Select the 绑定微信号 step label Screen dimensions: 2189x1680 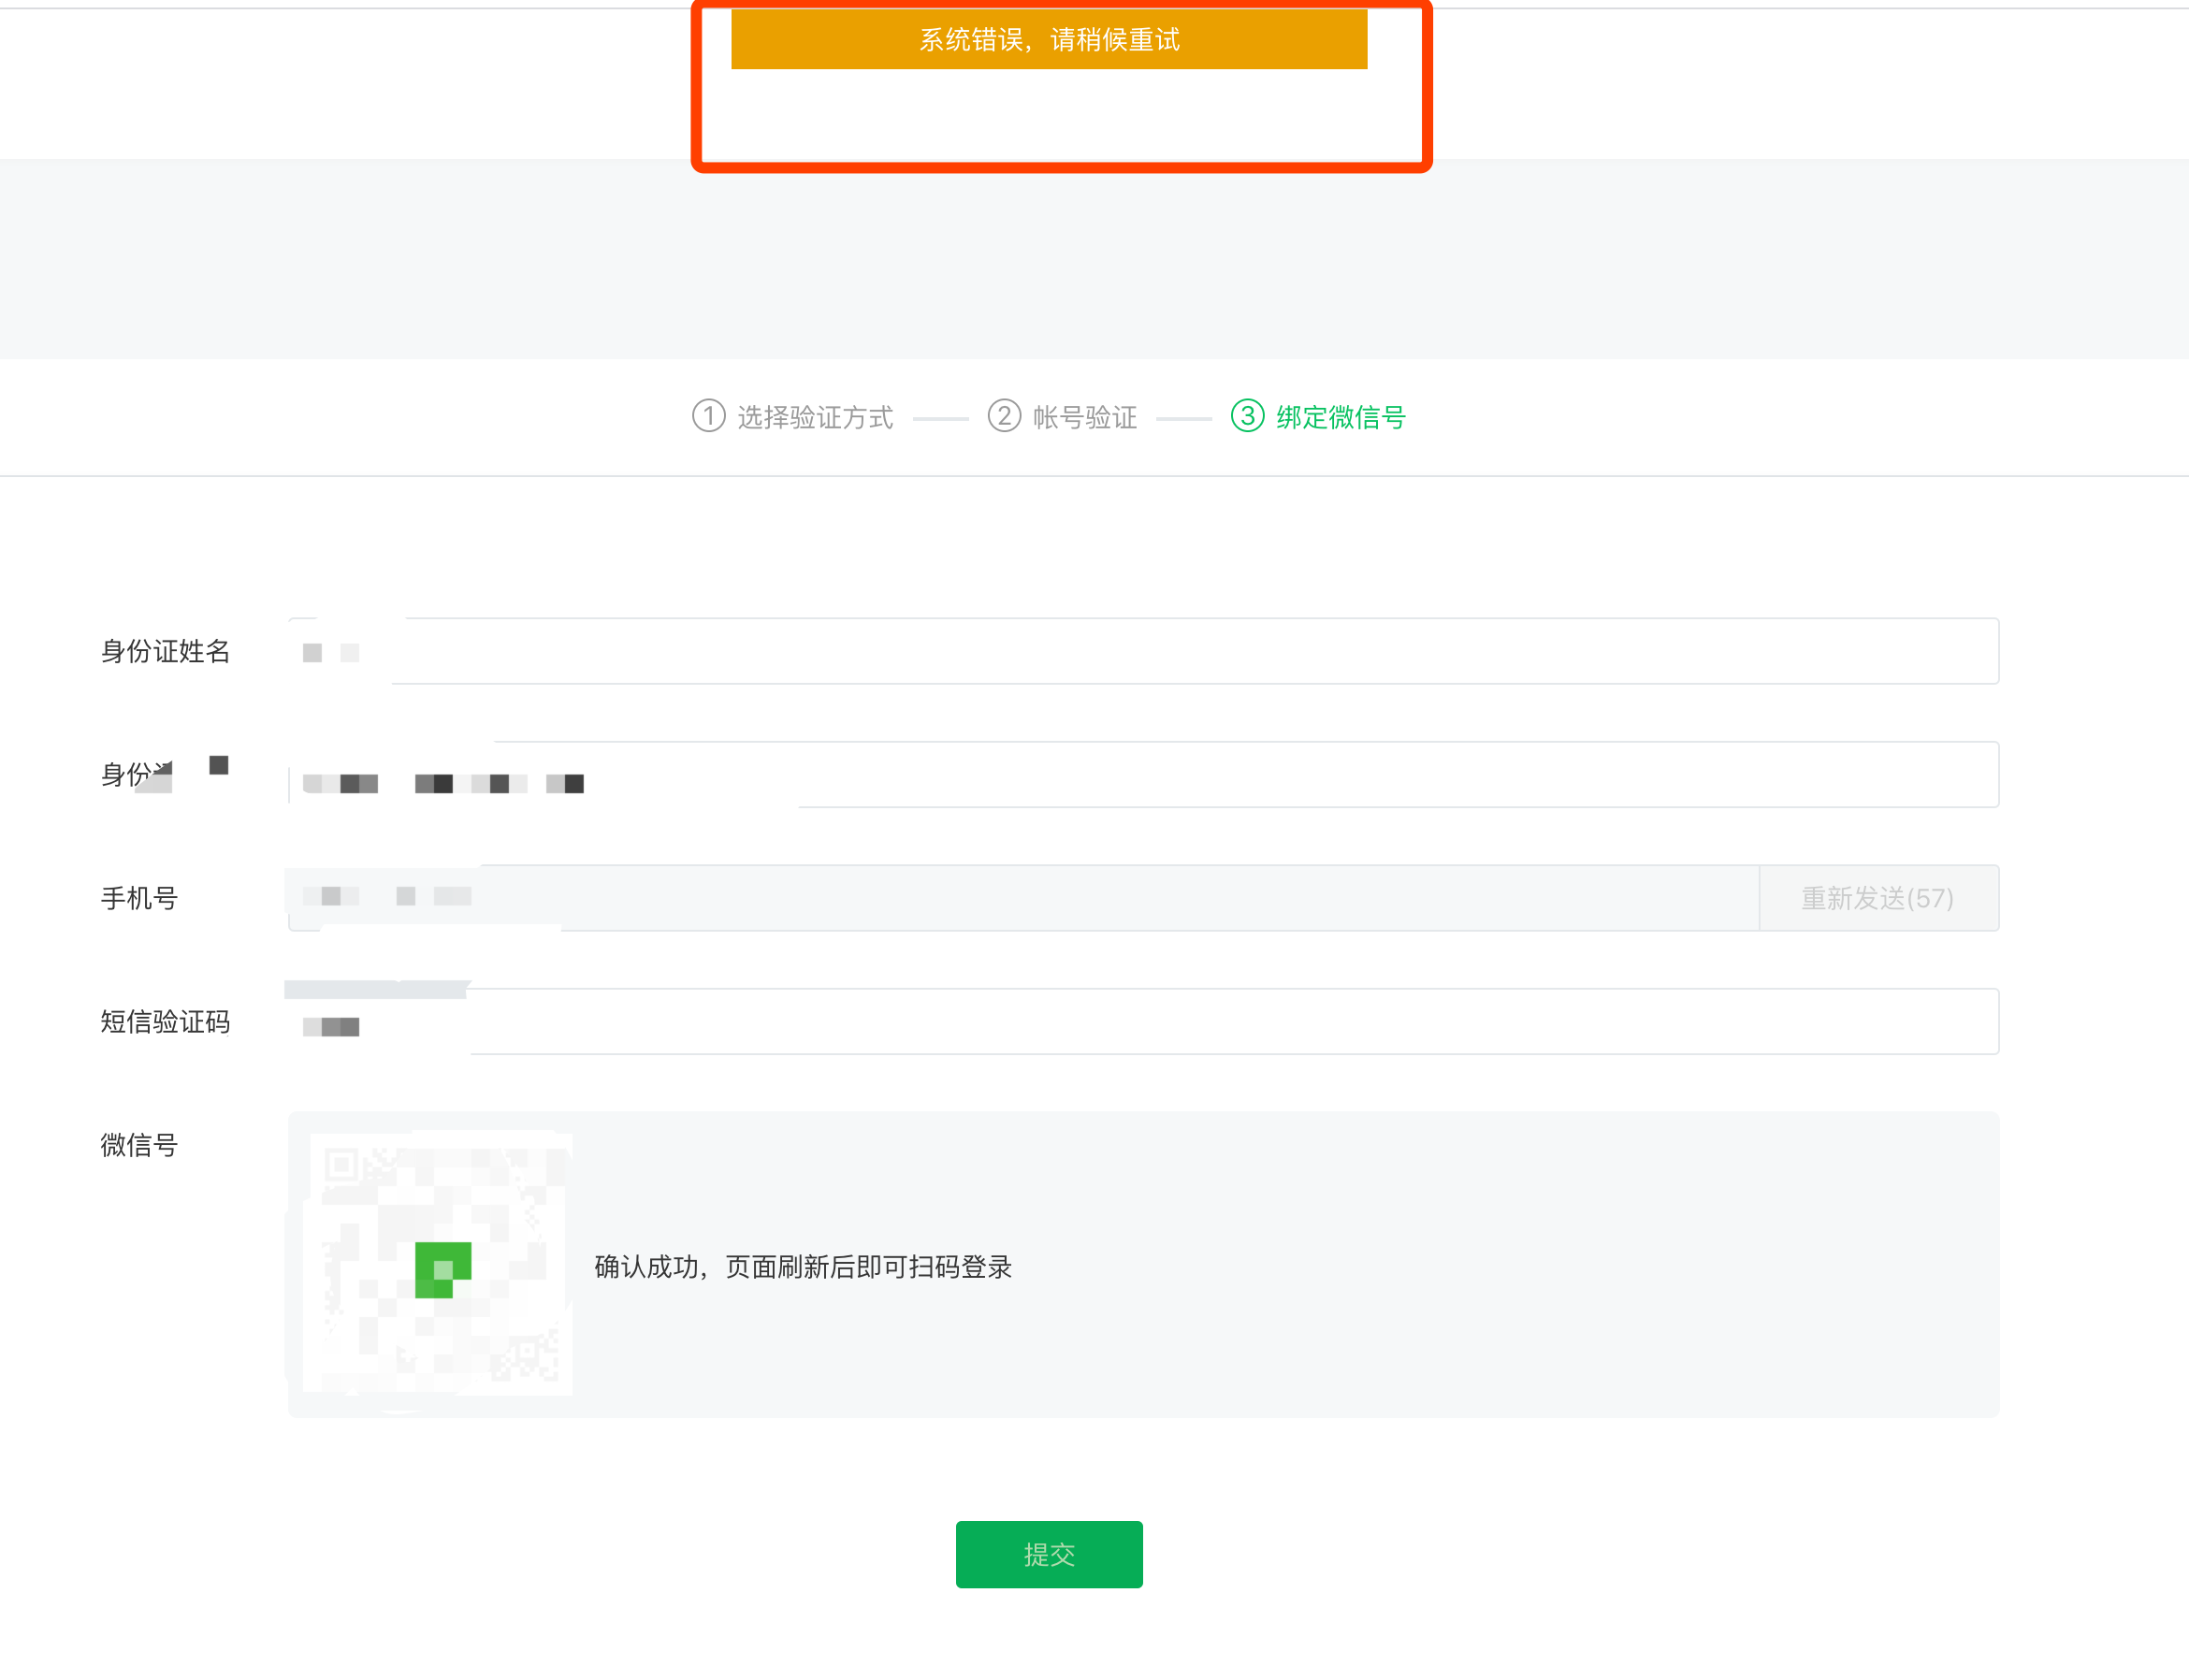1341,418
